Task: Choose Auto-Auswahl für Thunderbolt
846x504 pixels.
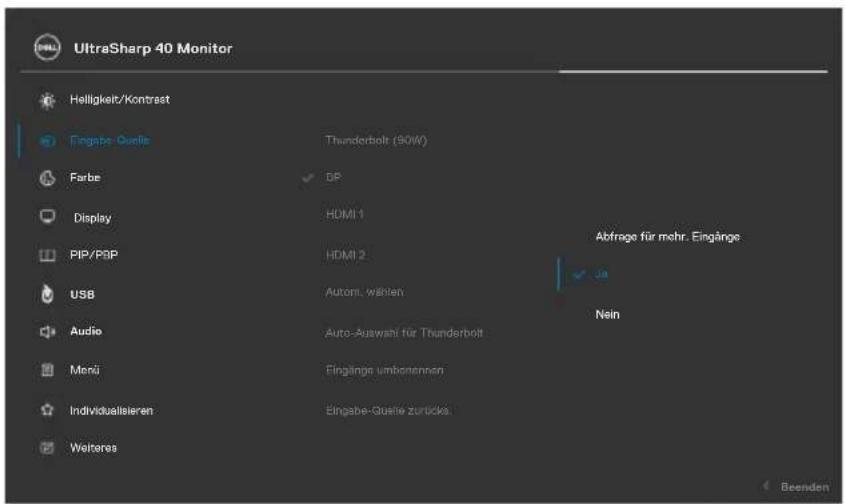Action: pos(404,333)
